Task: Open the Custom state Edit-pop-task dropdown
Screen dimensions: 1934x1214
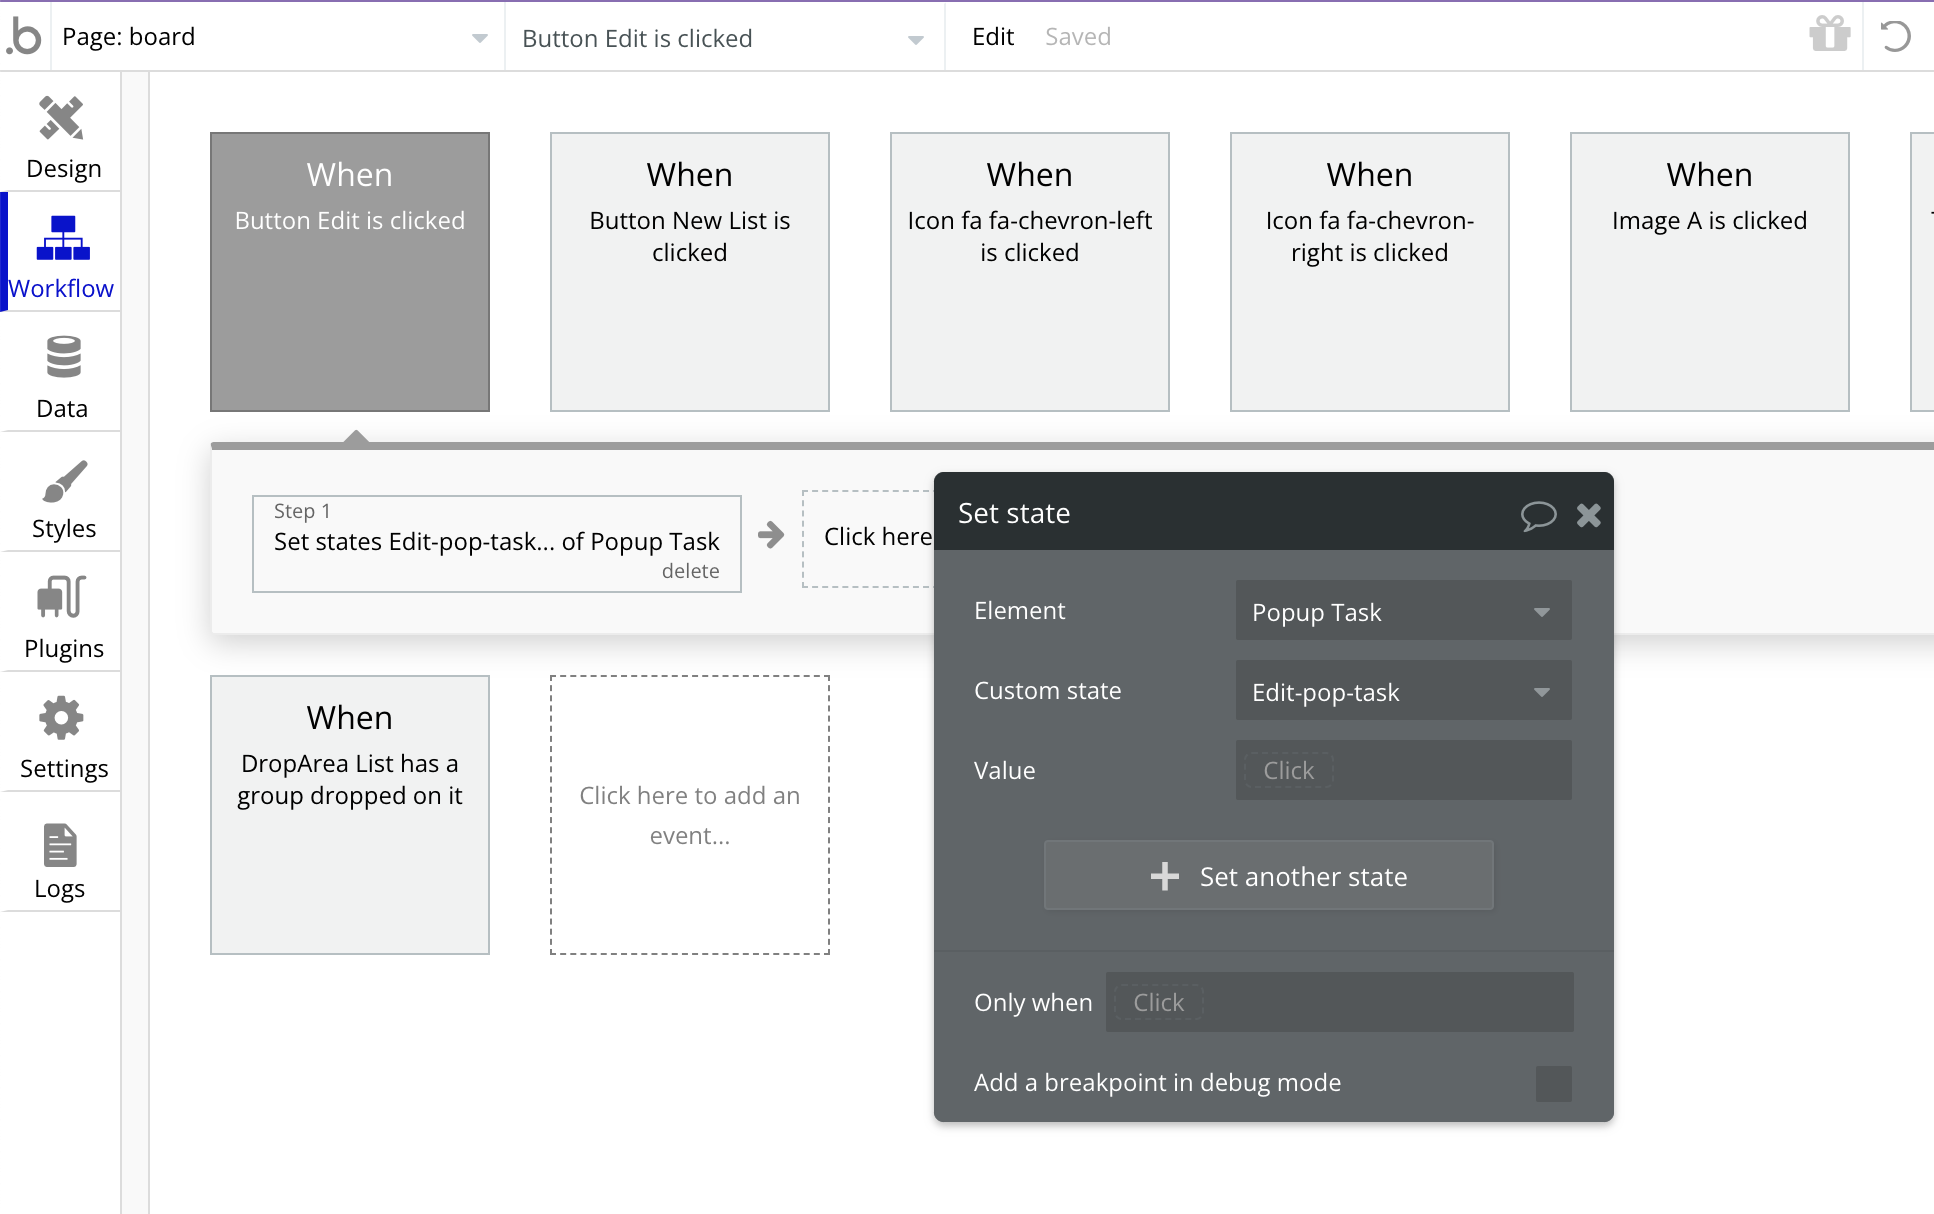Action: [x=1402, y=691]
